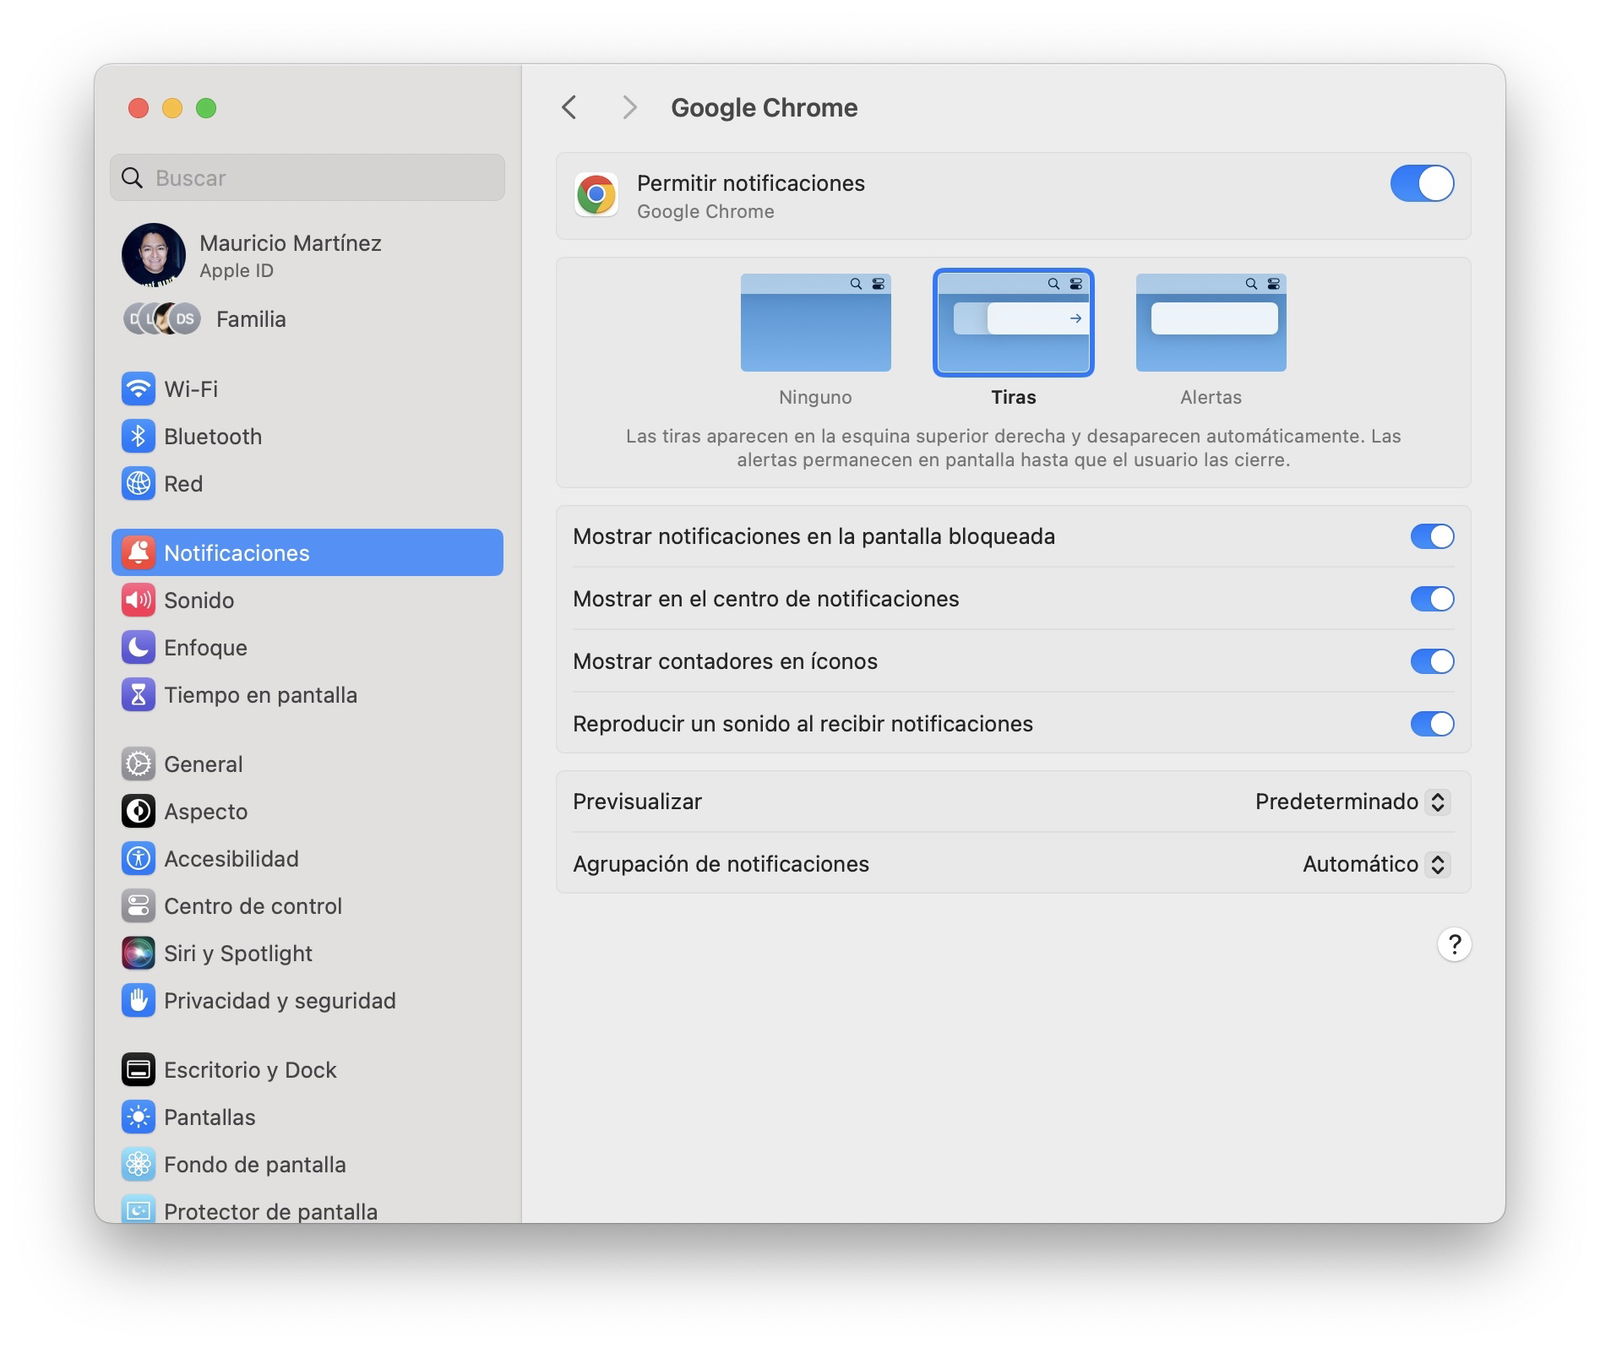Click the Alertas label text
The height and width of the screenshot is (1348, 1600).
click(x=1211, y=397)
